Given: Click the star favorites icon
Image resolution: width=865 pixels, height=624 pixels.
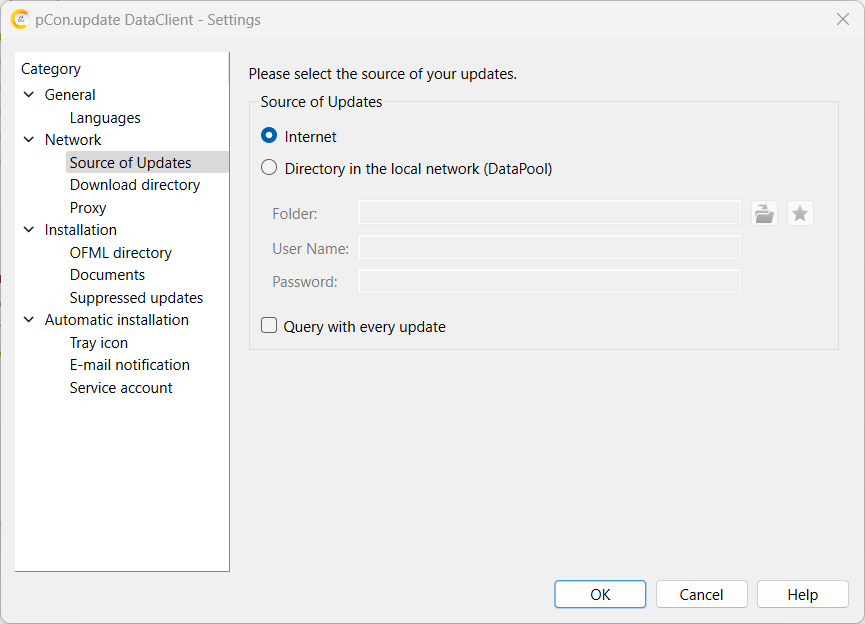Looking at the screenshot, I should (800, 214).
